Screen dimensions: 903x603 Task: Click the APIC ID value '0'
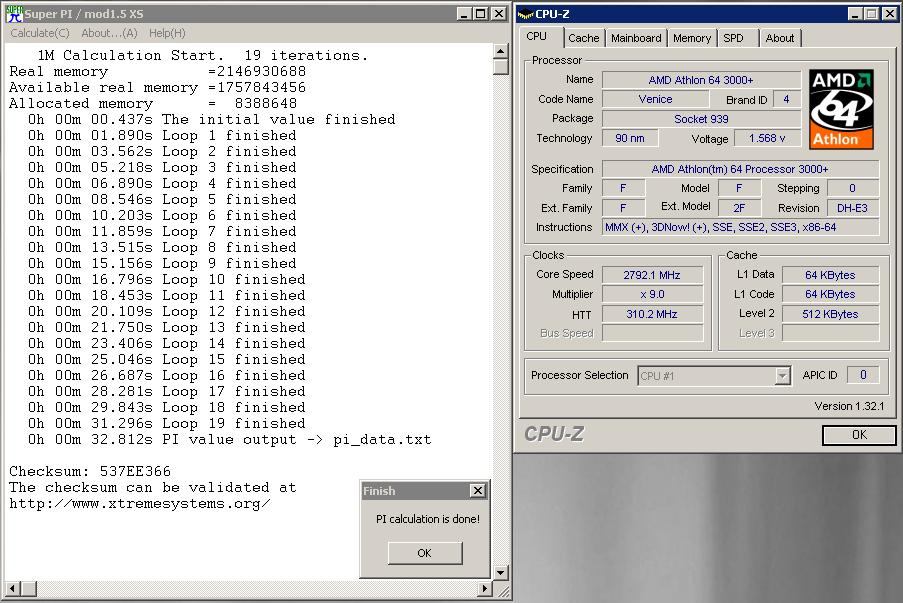coord(863,375)
